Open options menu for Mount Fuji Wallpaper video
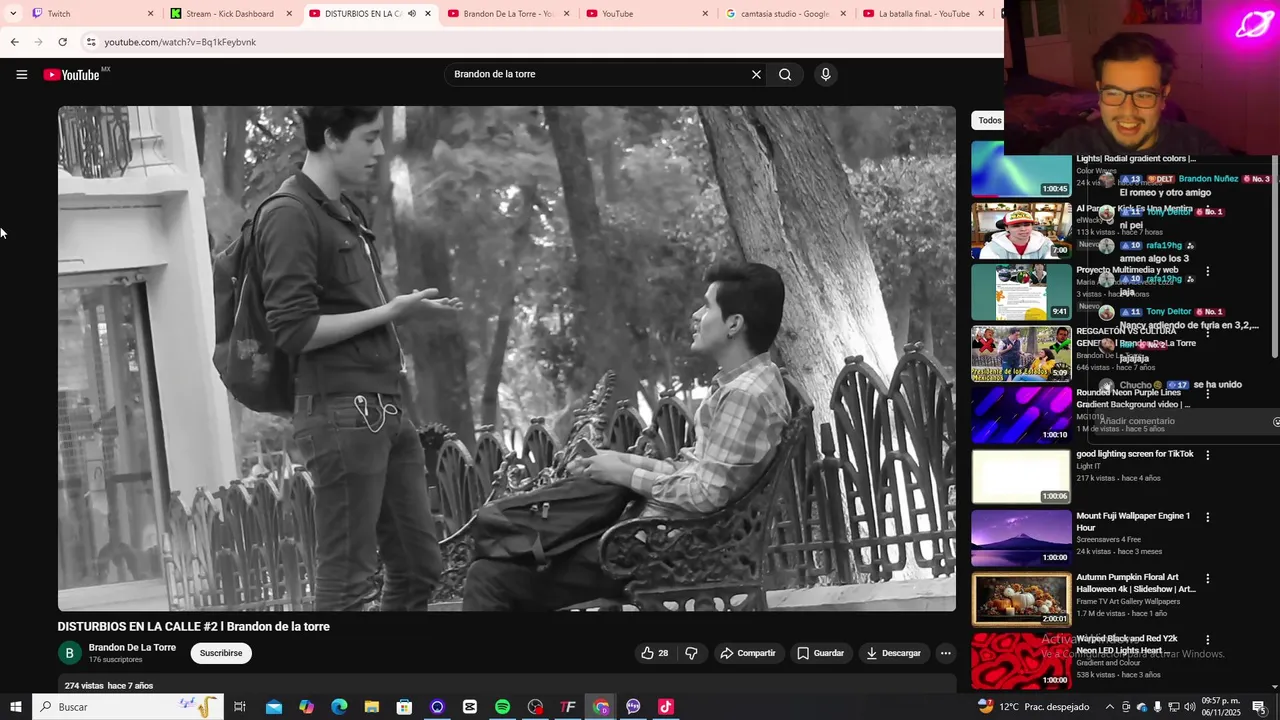1280x720 pixels. [x=1208, y=517]
